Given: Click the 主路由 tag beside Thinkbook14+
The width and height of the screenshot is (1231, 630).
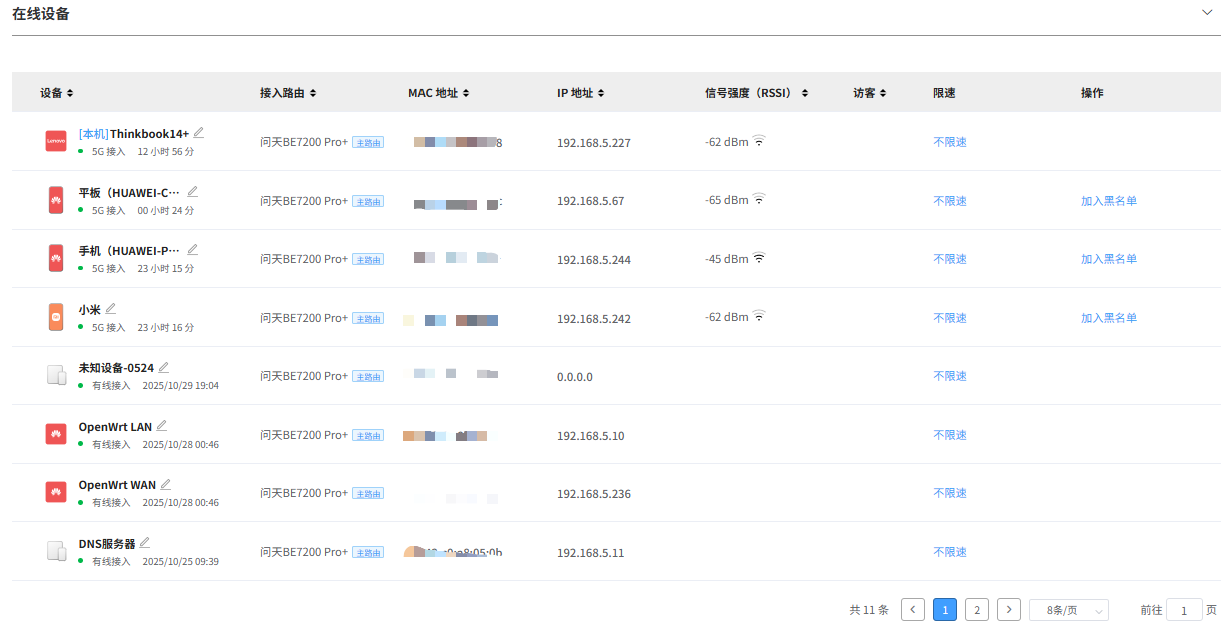Looking at the screenshot, I should [x=367, y=141].
